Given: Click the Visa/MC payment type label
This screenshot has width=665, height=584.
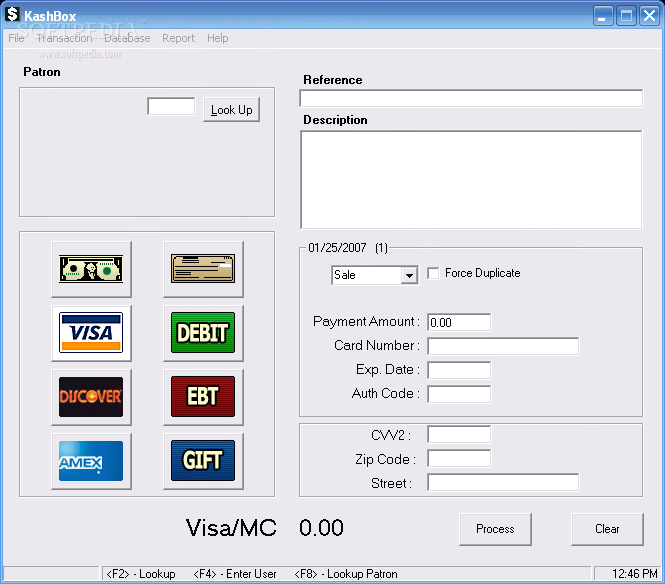Looking at the screenshot, I should click(x=231, y=528).
